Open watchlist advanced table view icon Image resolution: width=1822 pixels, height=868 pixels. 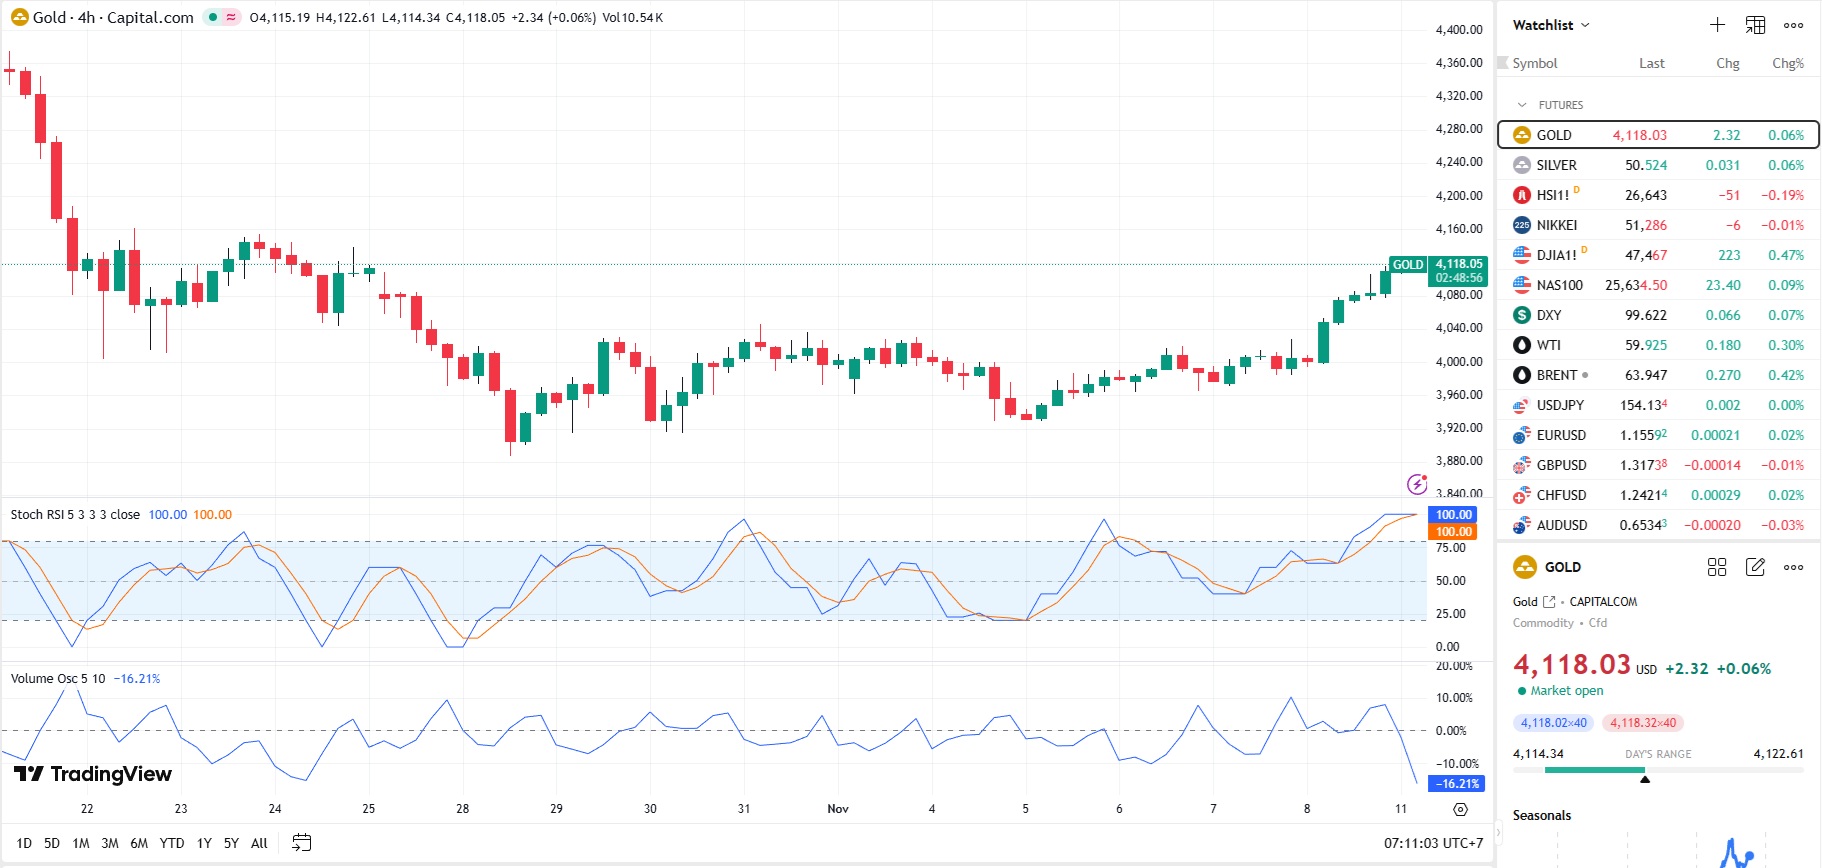pyautogui.click(x=1755, y=25)
